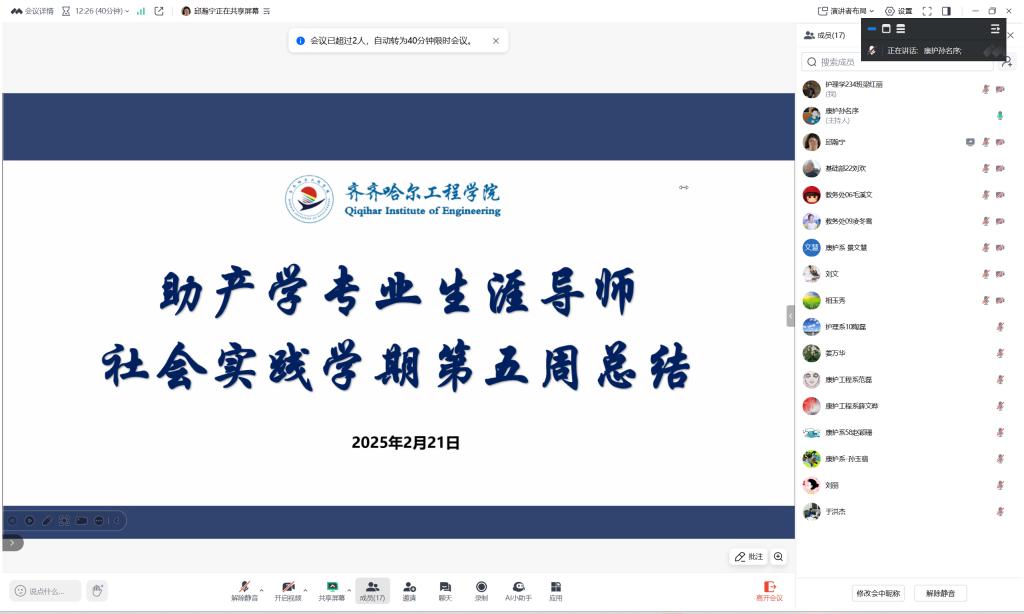Toggle camera with 开启视频

click(288, 590)
